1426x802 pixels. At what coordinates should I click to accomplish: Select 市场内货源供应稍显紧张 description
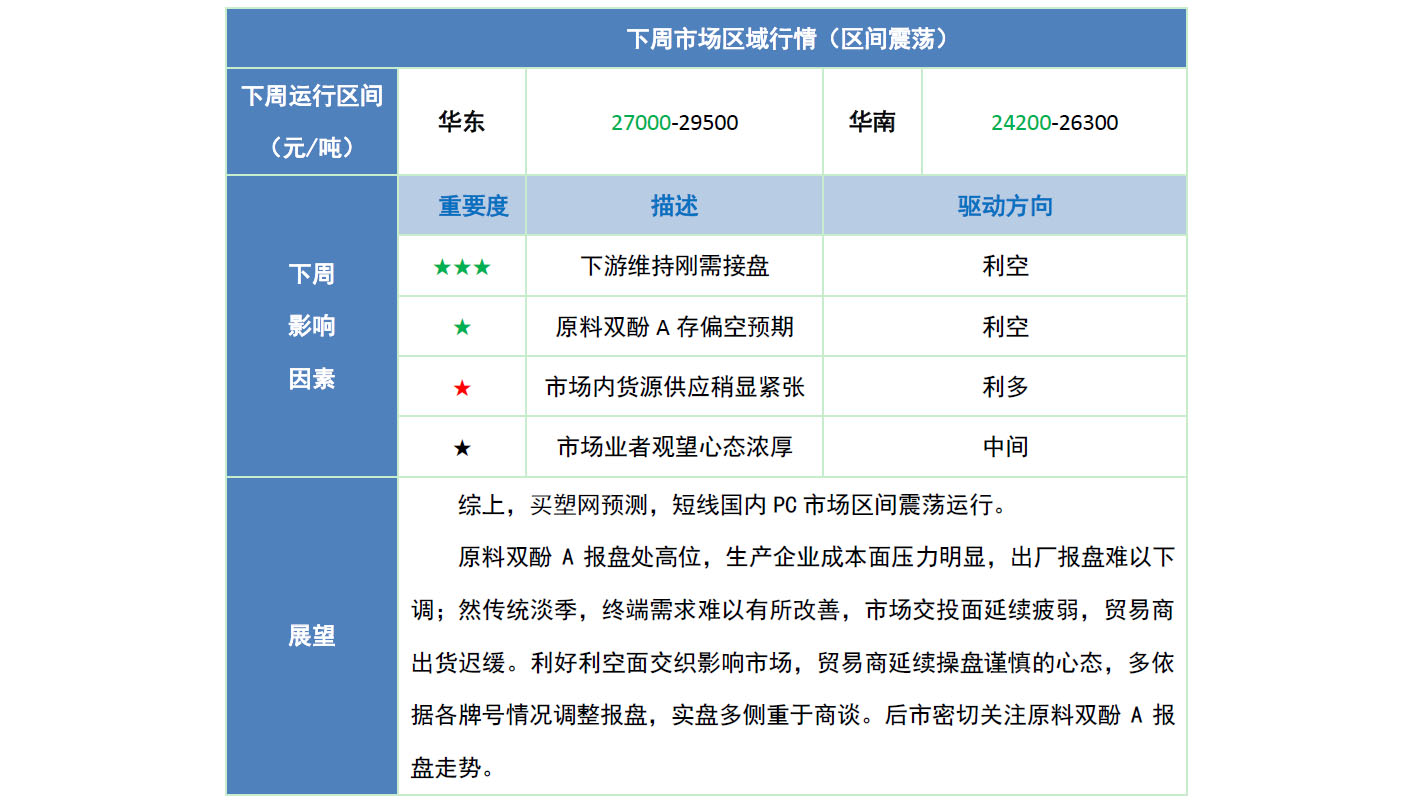pos(675,387)
